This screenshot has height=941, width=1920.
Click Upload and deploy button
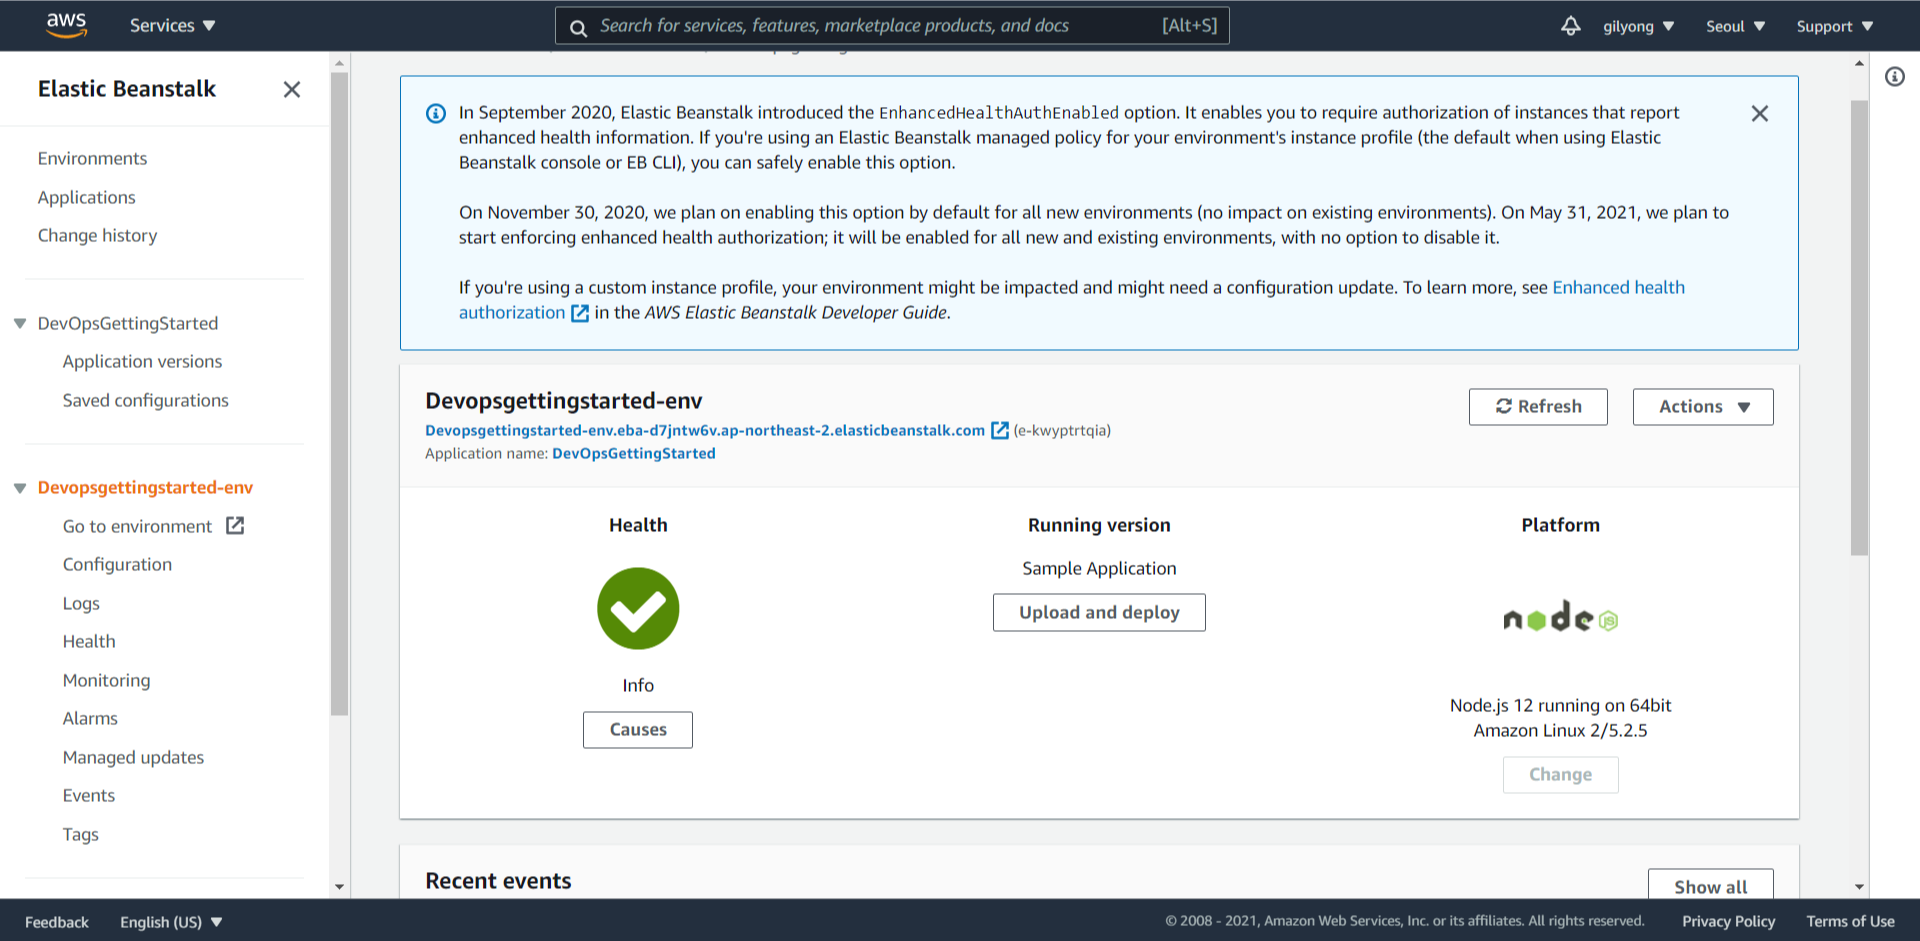[x=1099, y=612]
